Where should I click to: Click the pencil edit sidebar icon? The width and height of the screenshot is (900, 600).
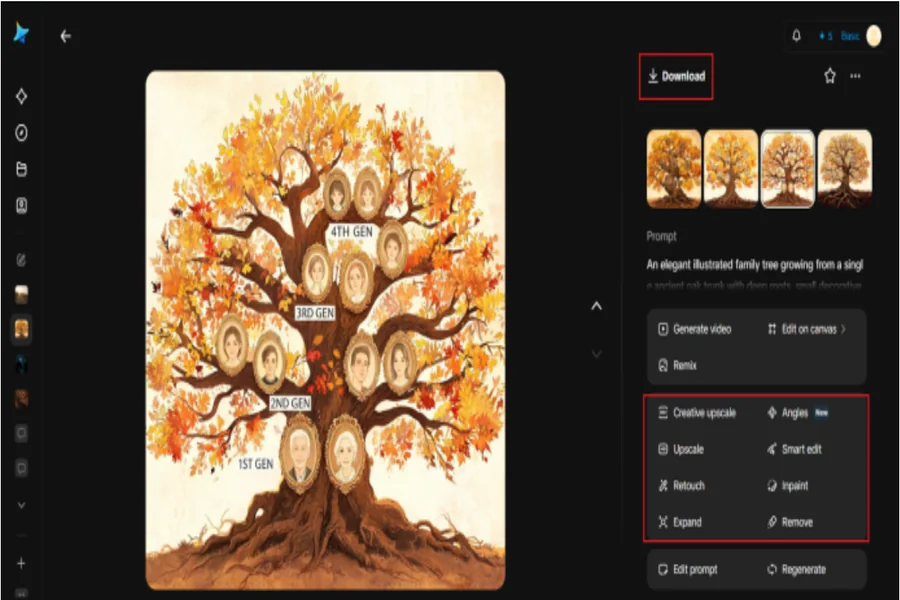(21, 260)
